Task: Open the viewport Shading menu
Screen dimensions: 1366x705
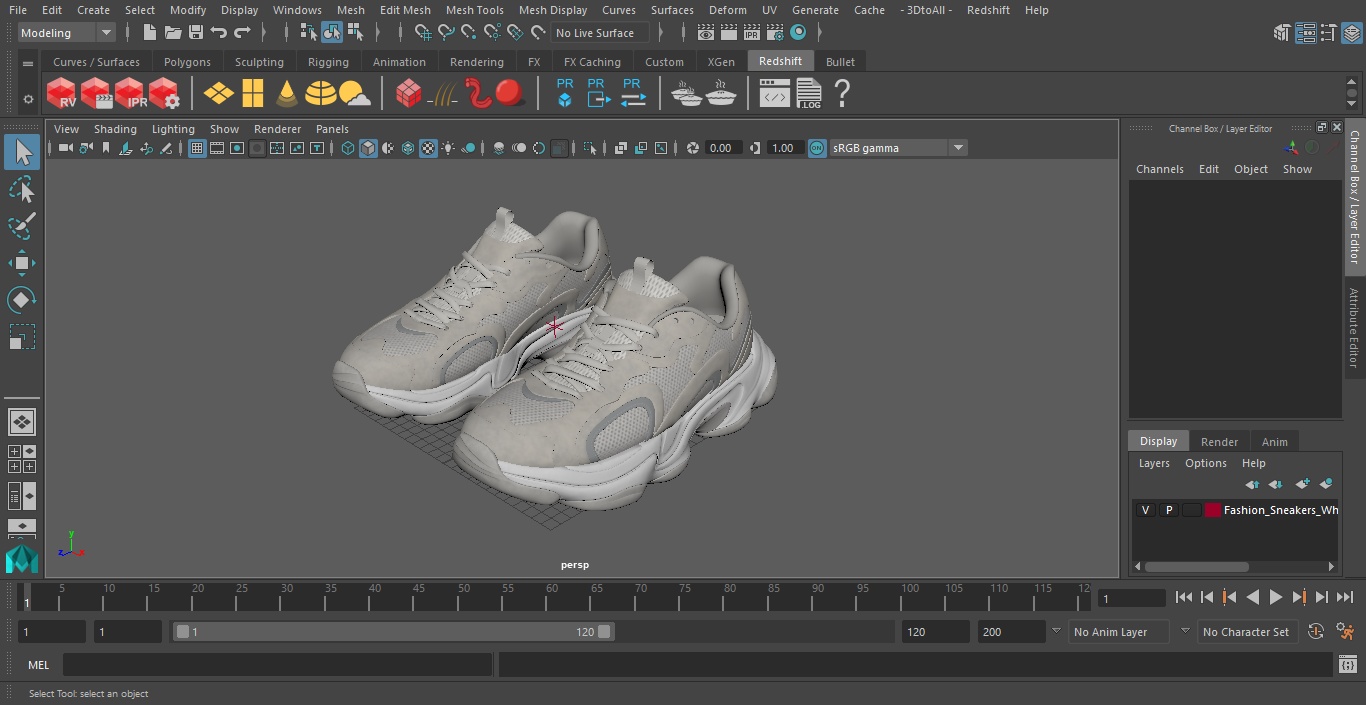Action: [x=115, y=129]
